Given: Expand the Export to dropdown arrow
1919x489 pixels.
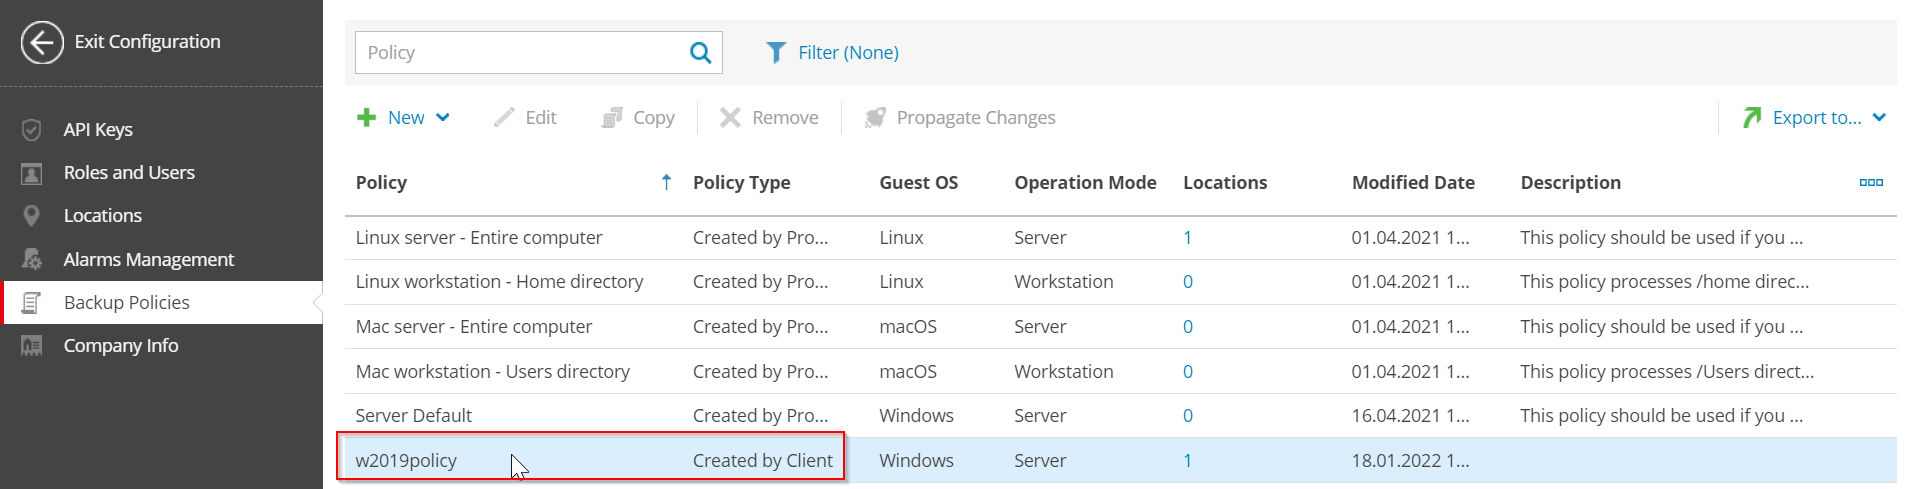Looking at the screenshot, I should click(1879, 118).
